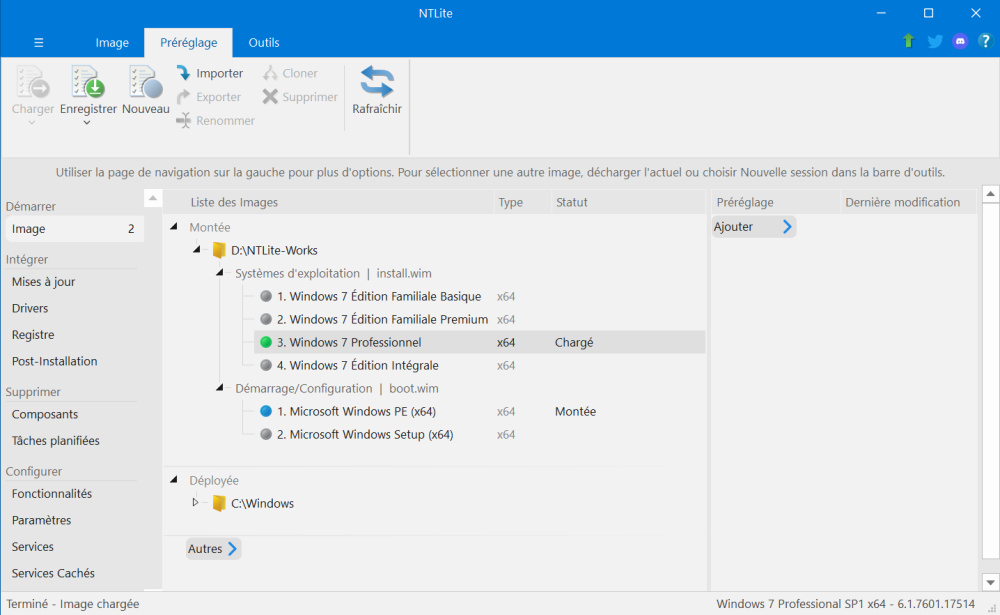Select Windows 7 Édition Familiale Basique status dot
The height and width of the screenshot is (615, 1000).
coord(265,297)
